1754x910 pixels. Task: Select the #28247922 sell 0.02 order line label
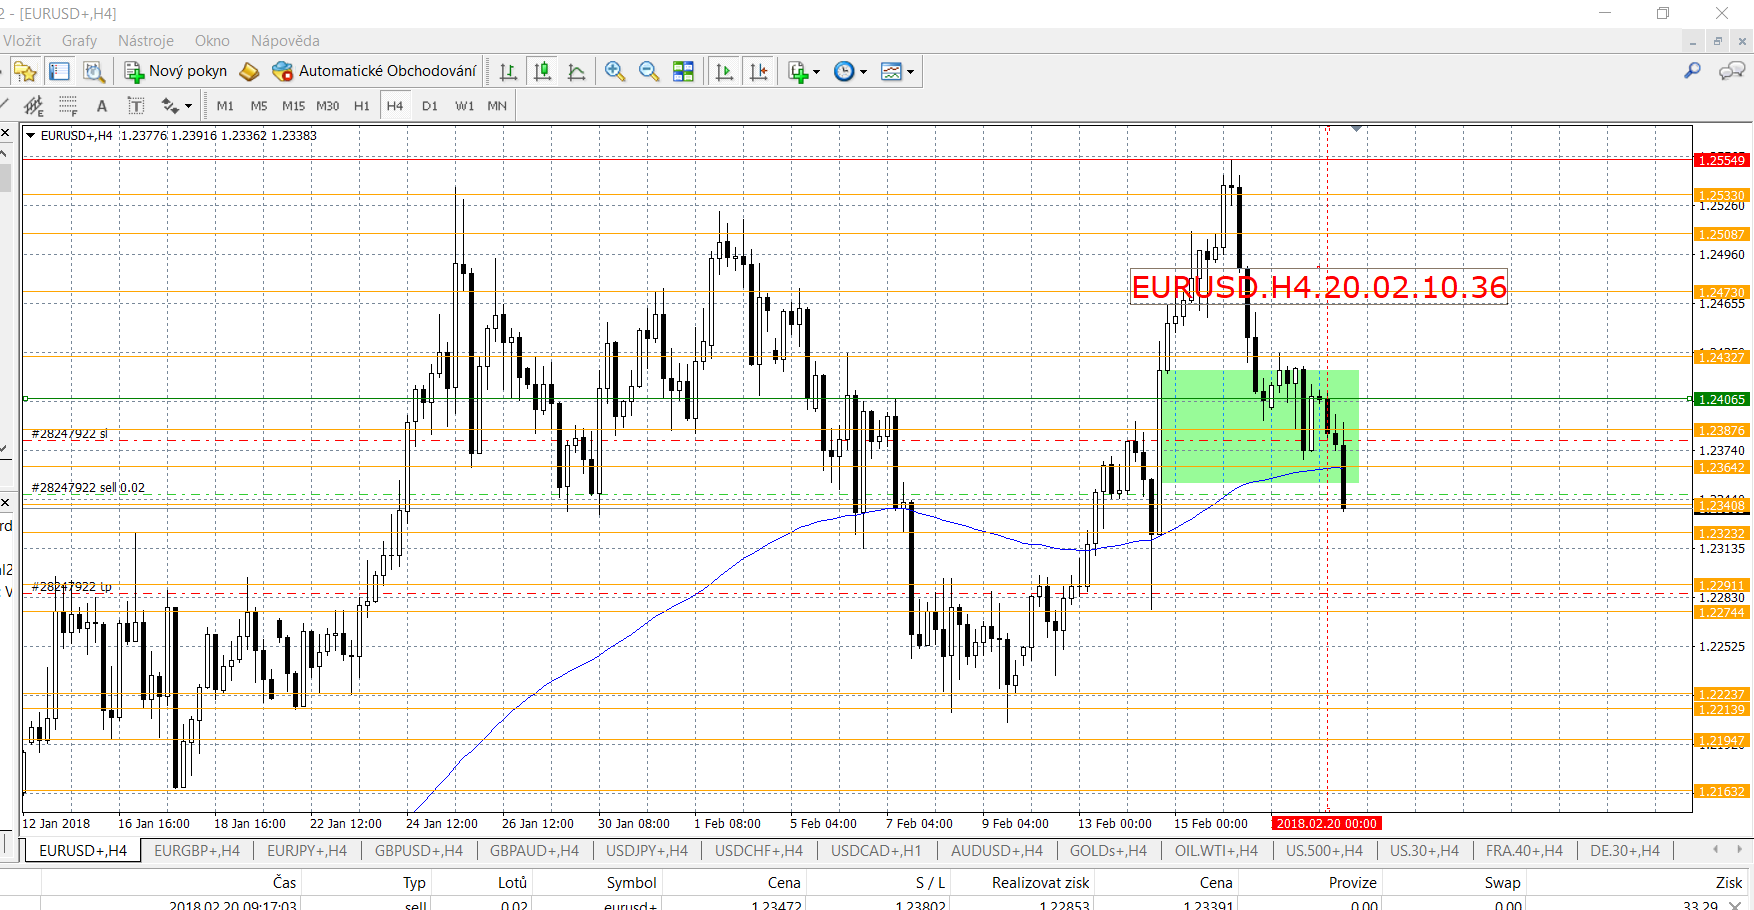pos(88,488)
